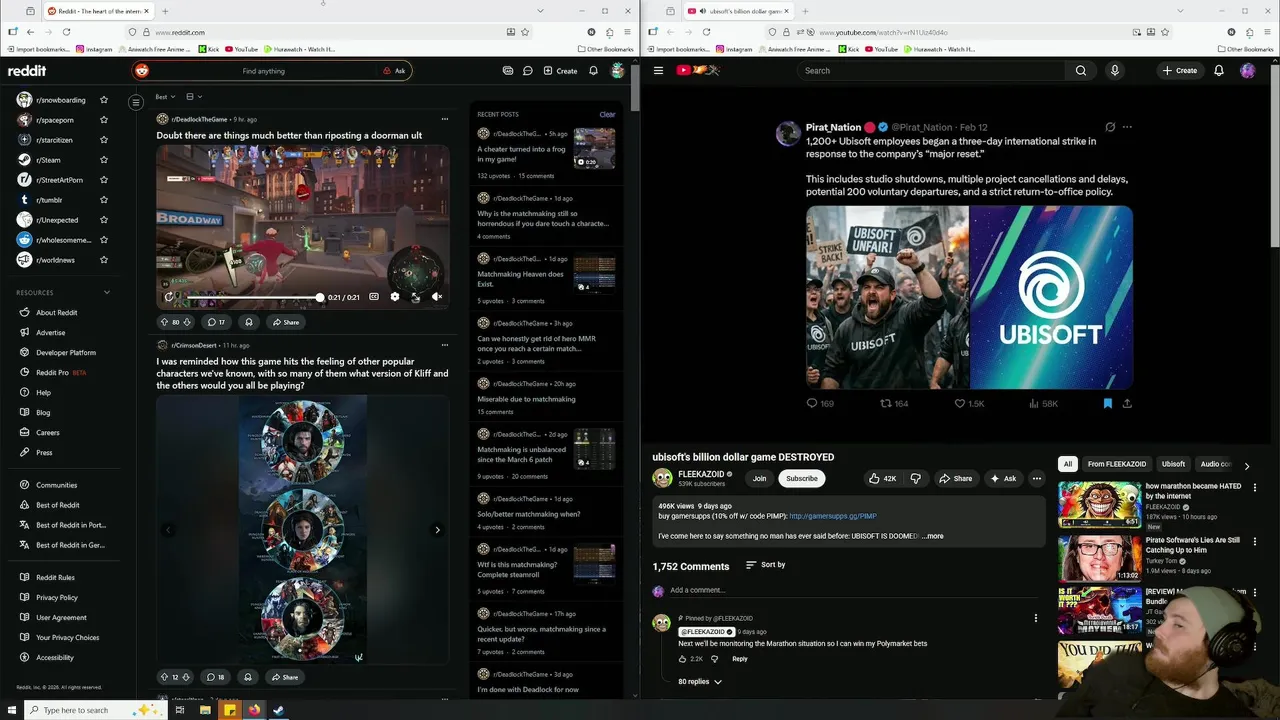The image size is (1280, 720).
Task: Click Reddit notifications bell
Action: 593,71
